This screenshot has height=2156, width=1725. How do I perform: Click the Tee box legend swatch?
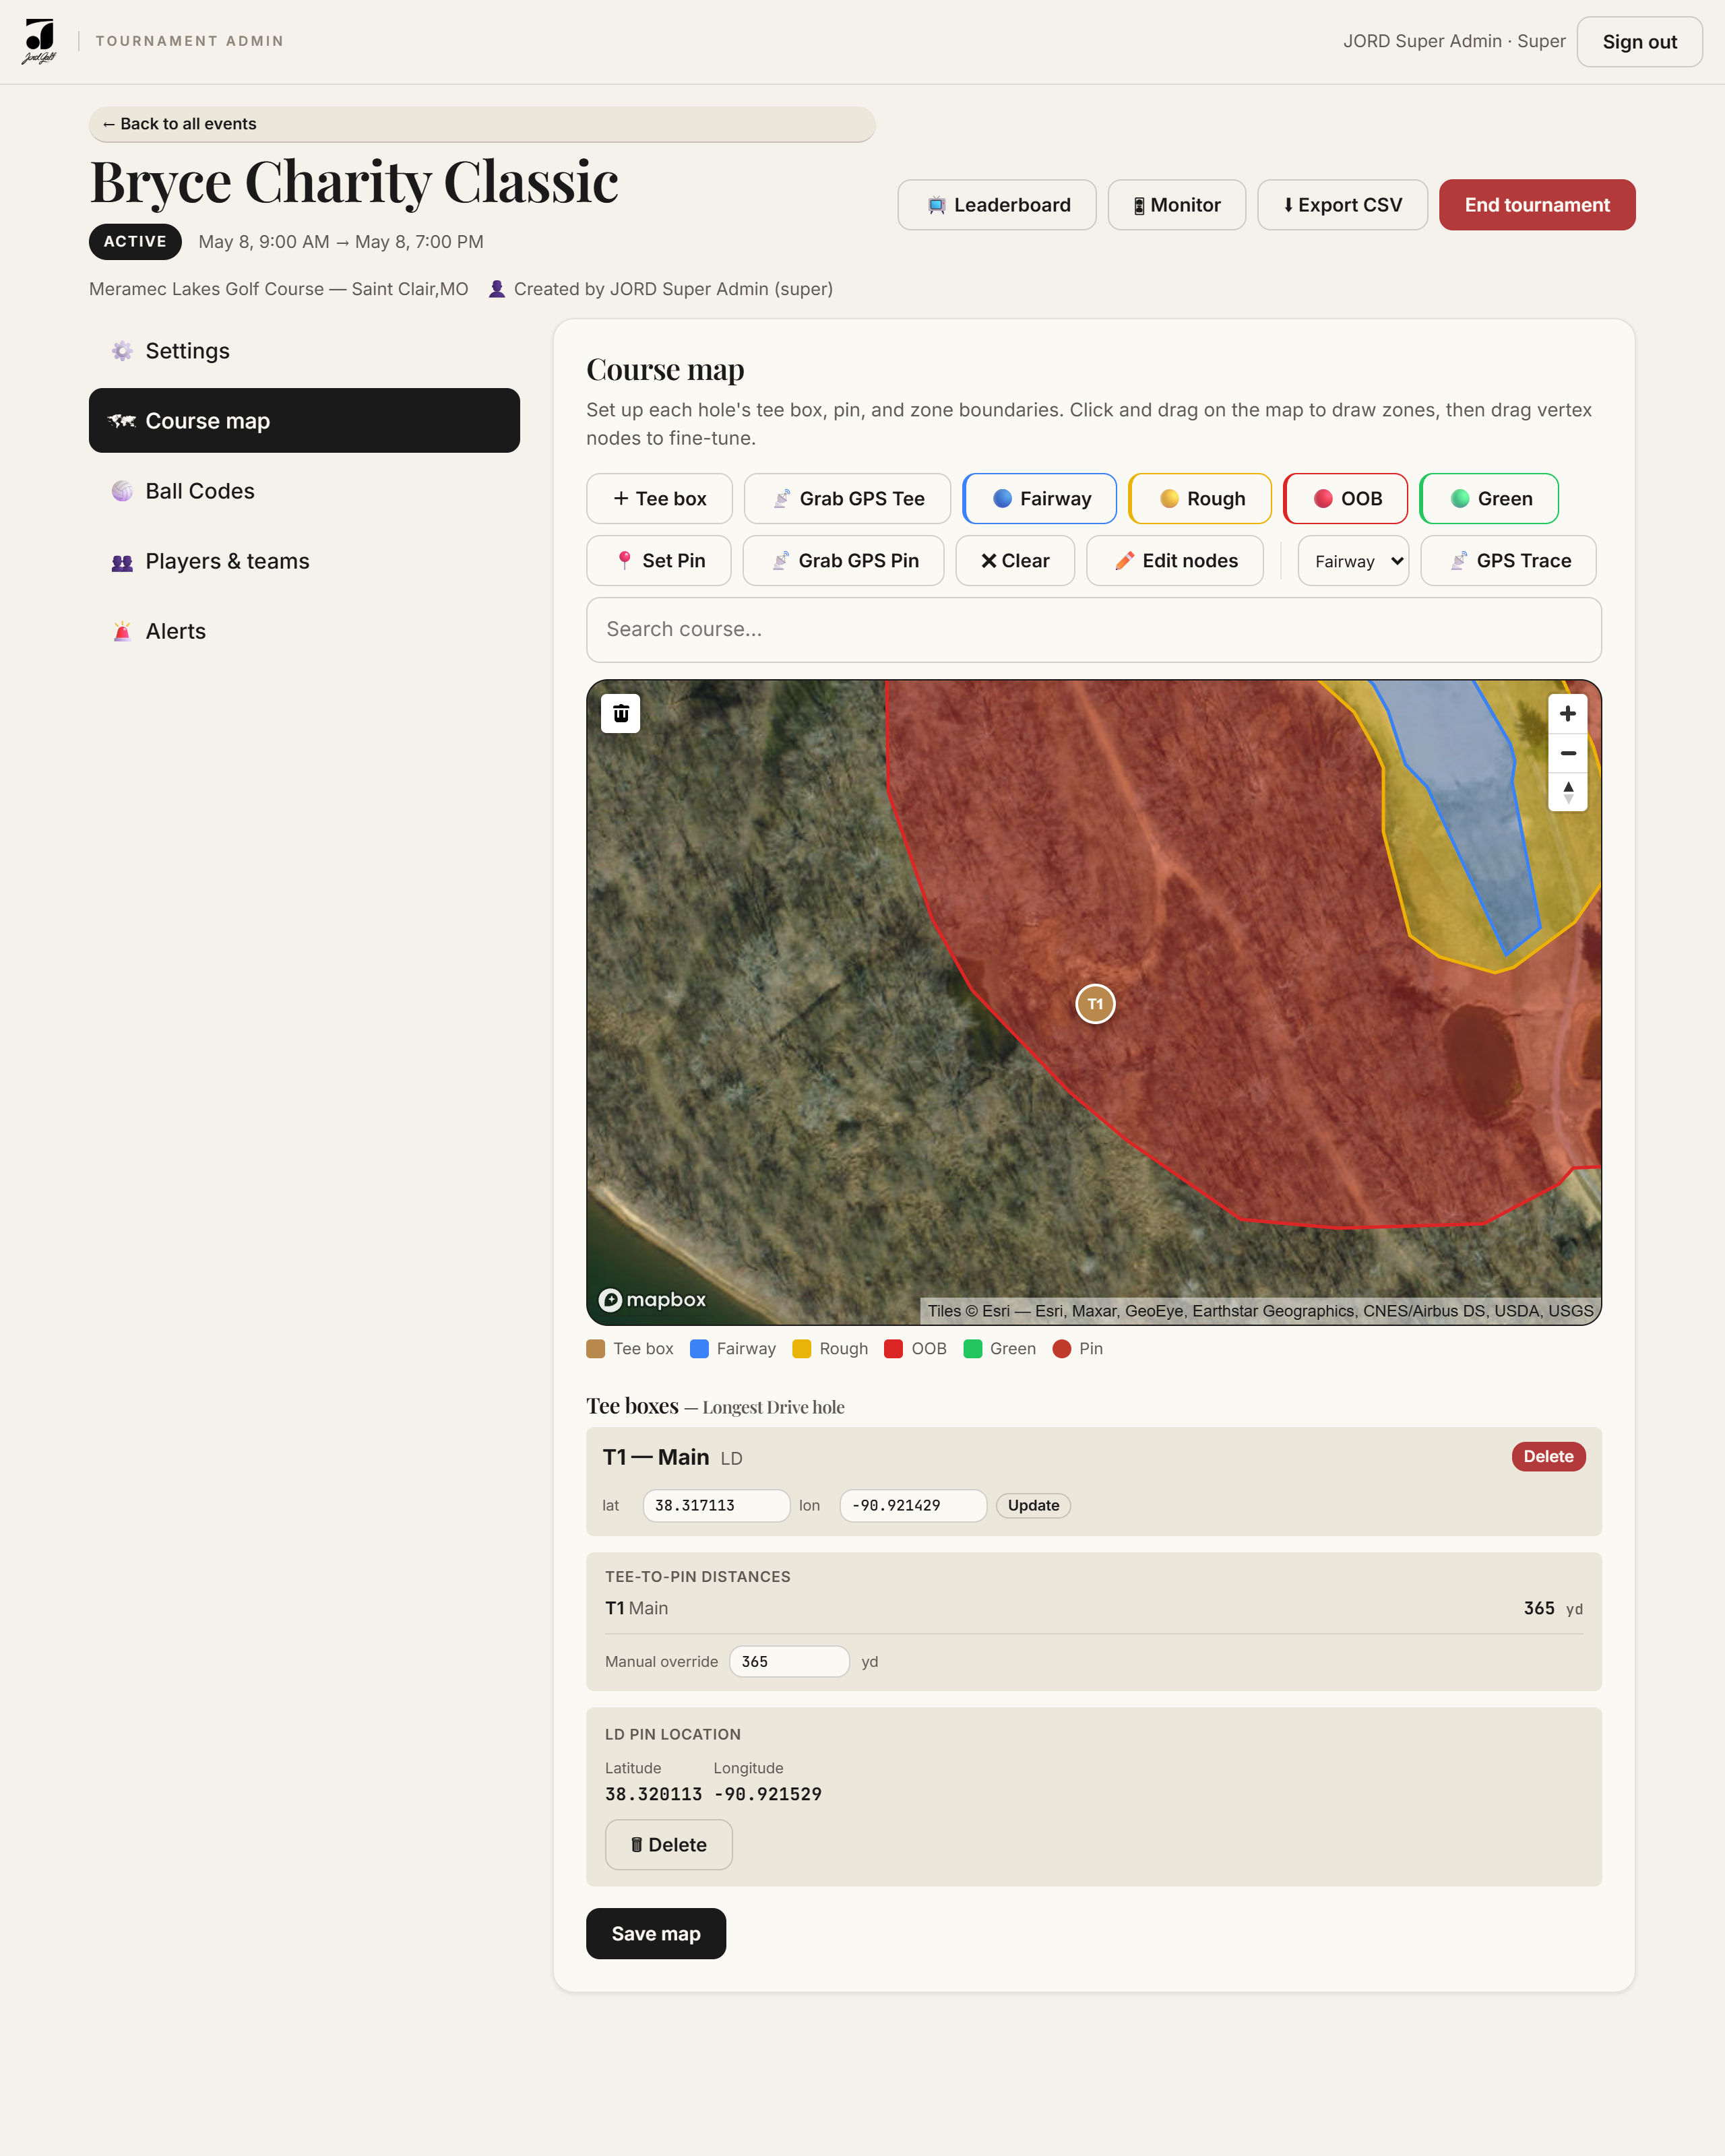tap(596, 1349)
